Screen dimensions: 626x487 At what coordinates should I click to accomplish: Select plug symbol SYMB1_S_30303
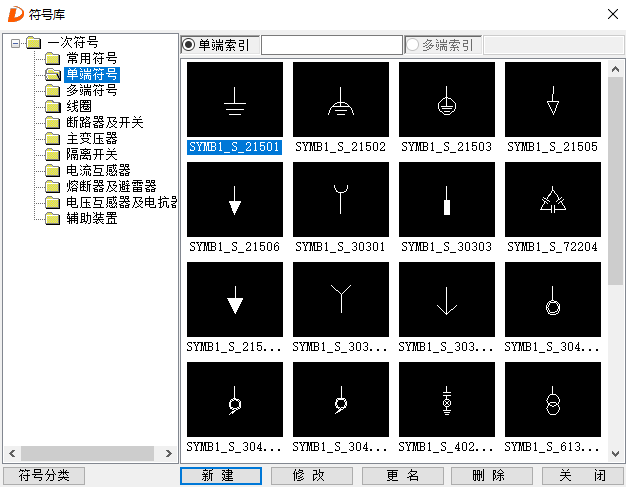pos(447,199)
